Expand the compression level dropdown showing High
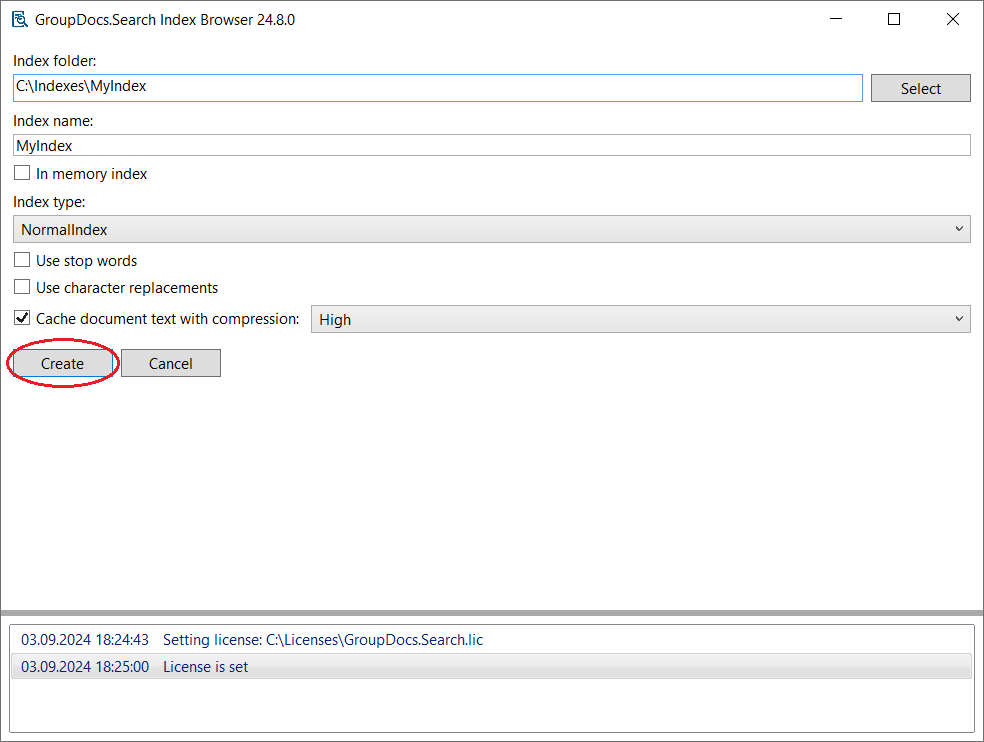The image size is (984, 742). (640, 319)
